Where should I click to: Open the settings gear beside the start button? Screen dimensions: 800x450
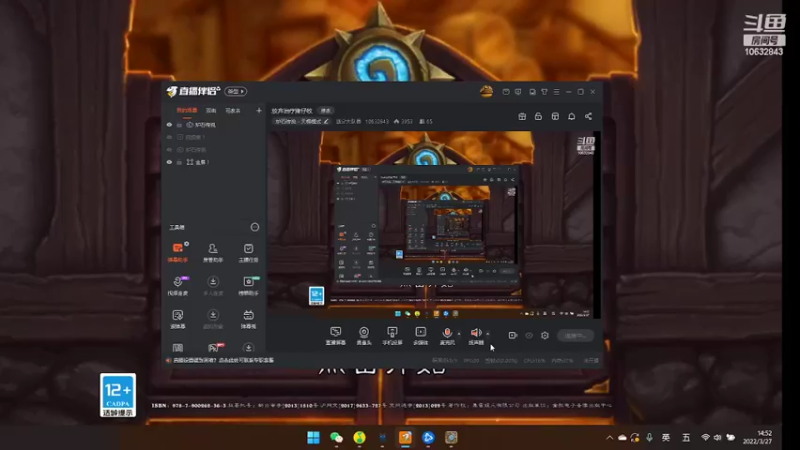545,335
